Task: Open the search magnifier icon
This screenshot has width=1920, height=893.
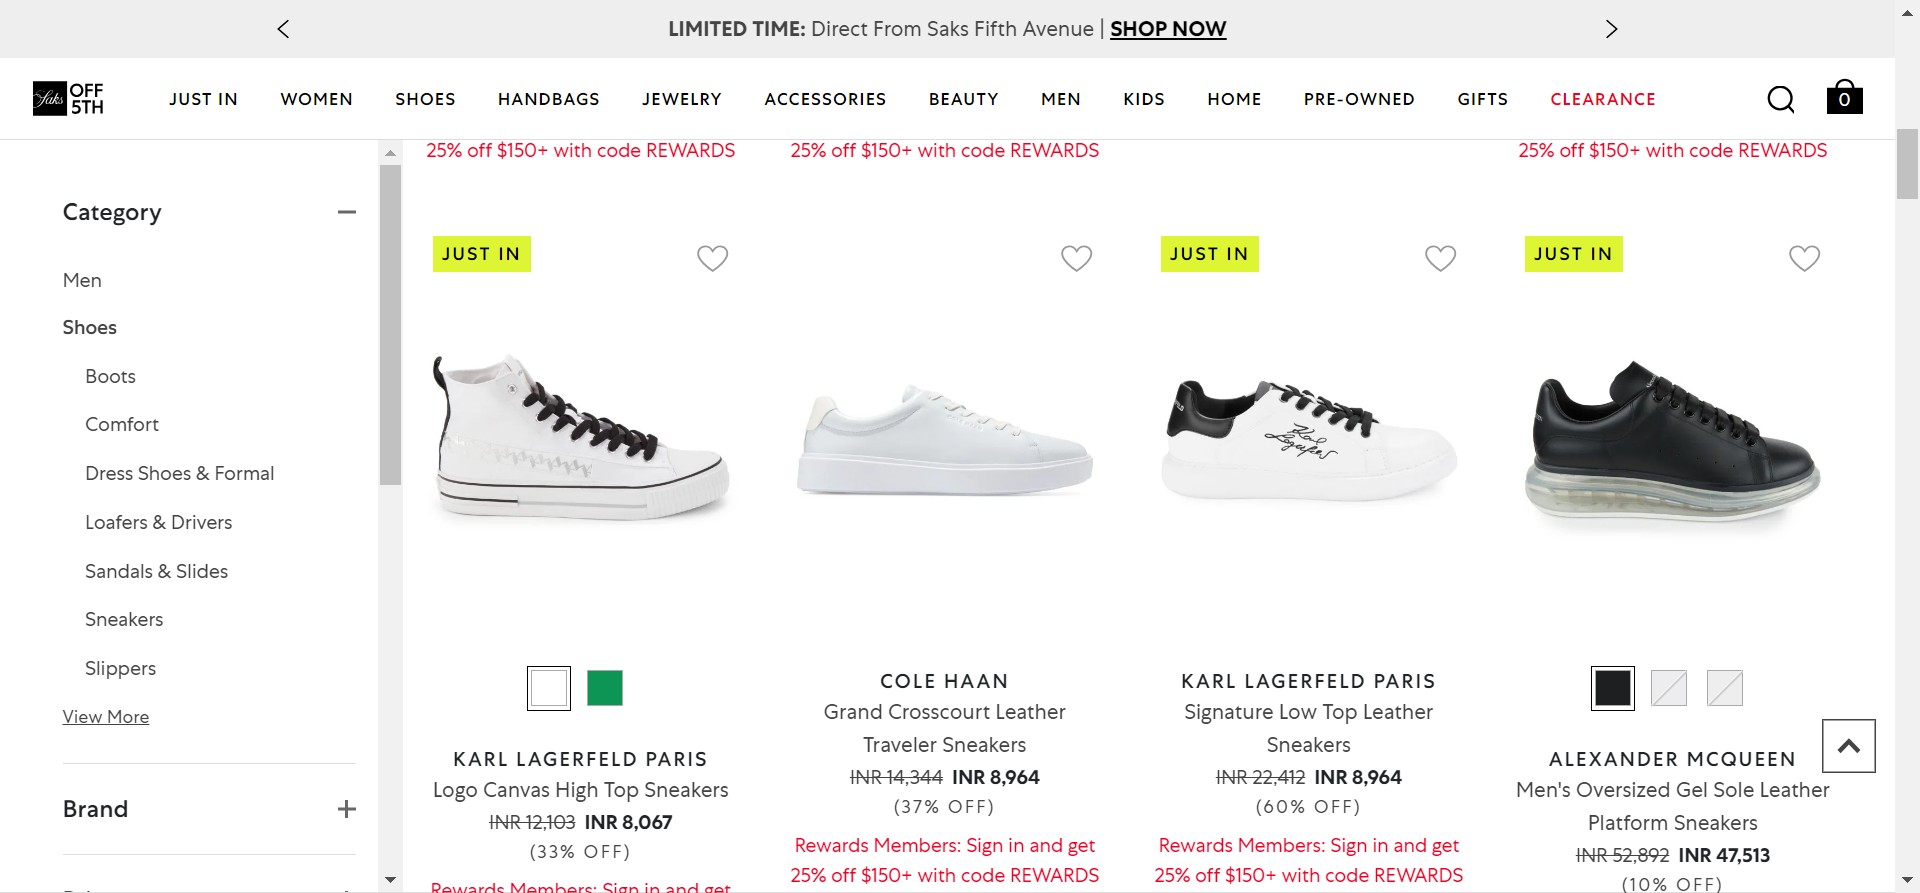Action: [x=1780, y=99]
